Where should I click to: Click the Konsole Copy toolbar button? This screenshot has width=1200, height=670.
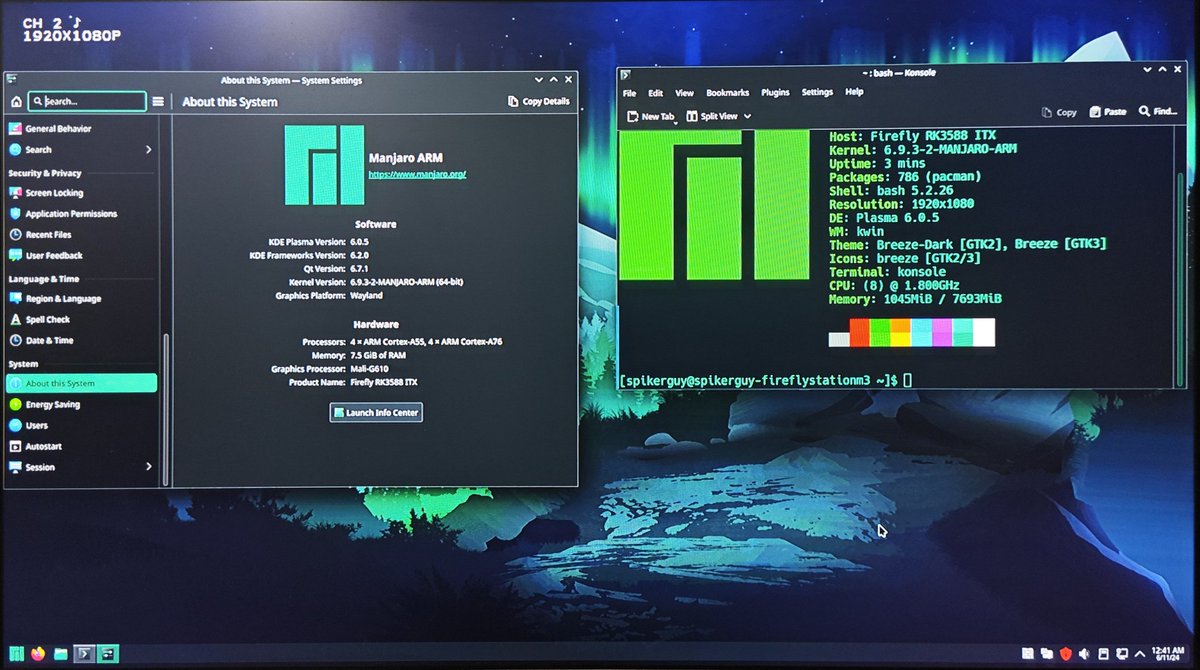[1059, 112]
